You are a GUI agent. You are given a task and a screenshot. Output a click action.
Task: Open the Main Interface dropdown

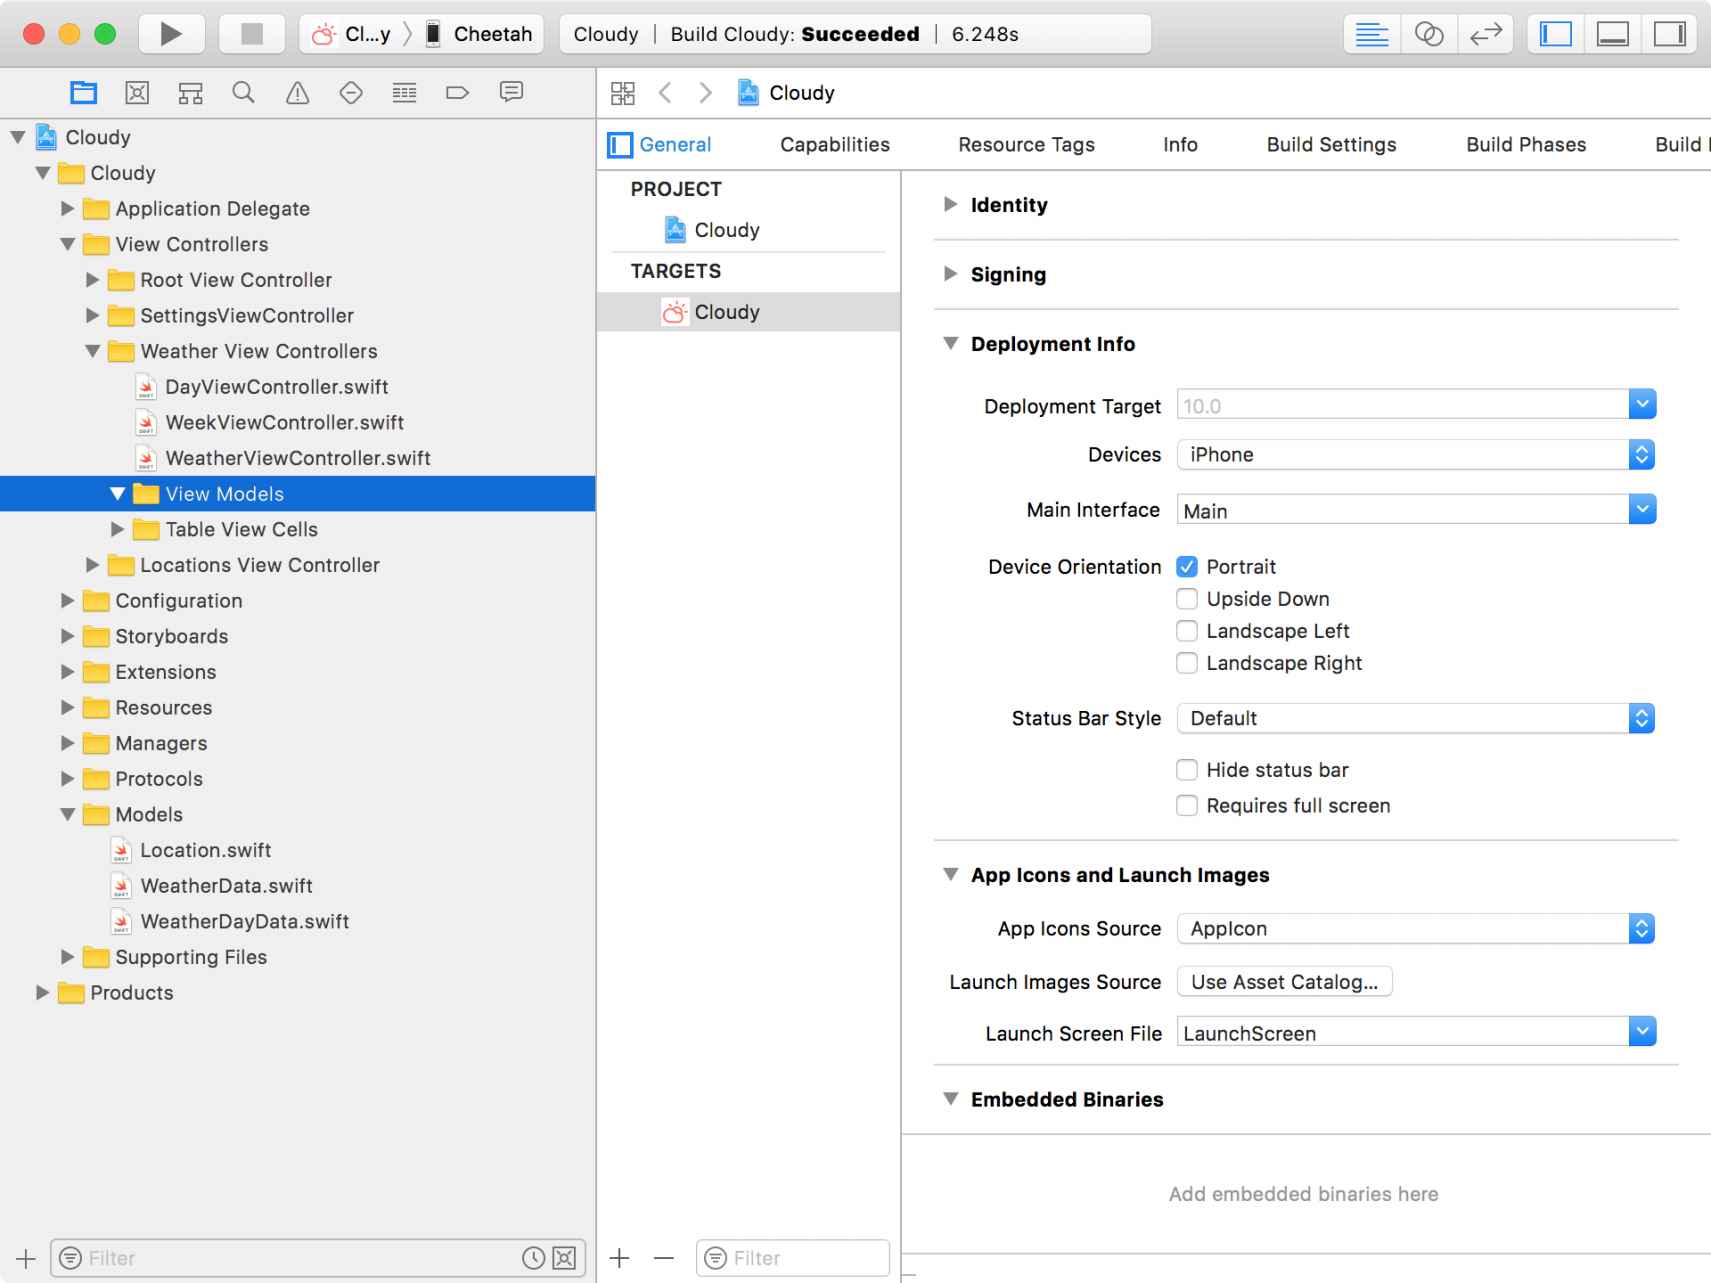(x=1642, y=510)
